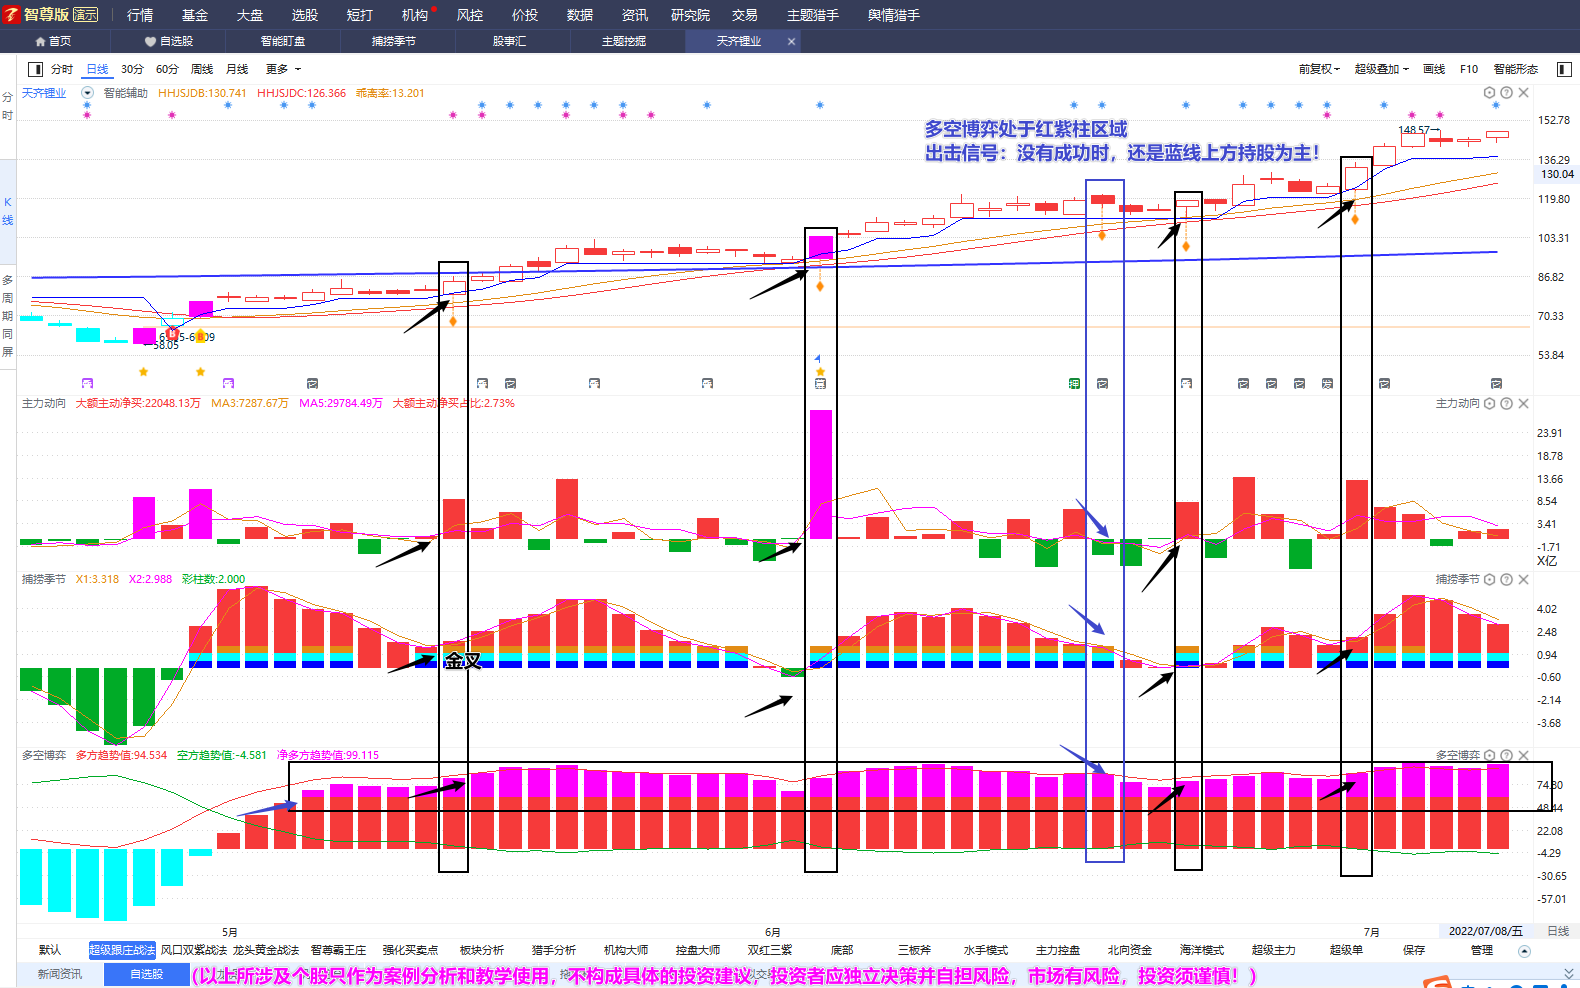Select the 主力控盘 template
This screenshot has height=988, width=1580.
coord(1058,950)
